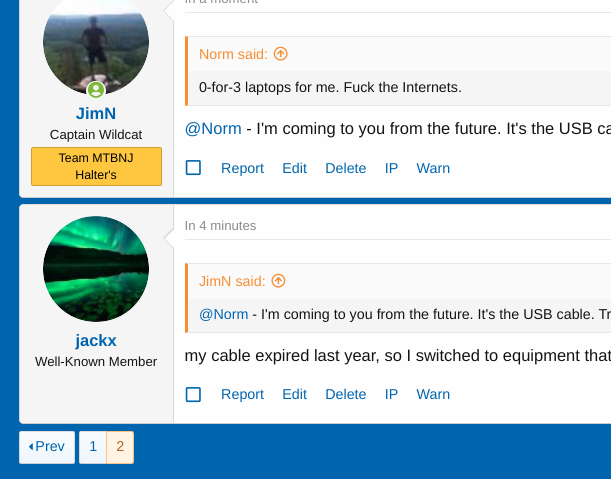Go to the Prev page
This screenshot has width=611, height=479.
pyautogui.click(x=47, y=447)
